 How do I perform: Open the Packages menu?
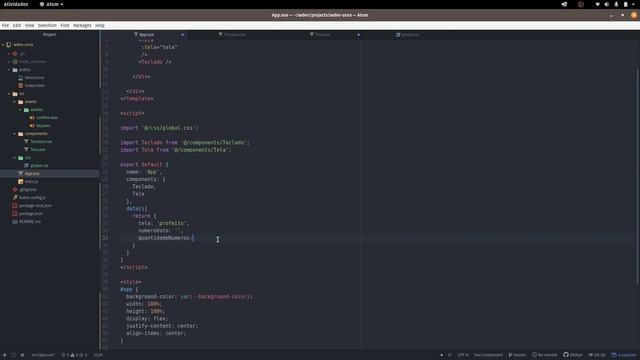point(82,25)
